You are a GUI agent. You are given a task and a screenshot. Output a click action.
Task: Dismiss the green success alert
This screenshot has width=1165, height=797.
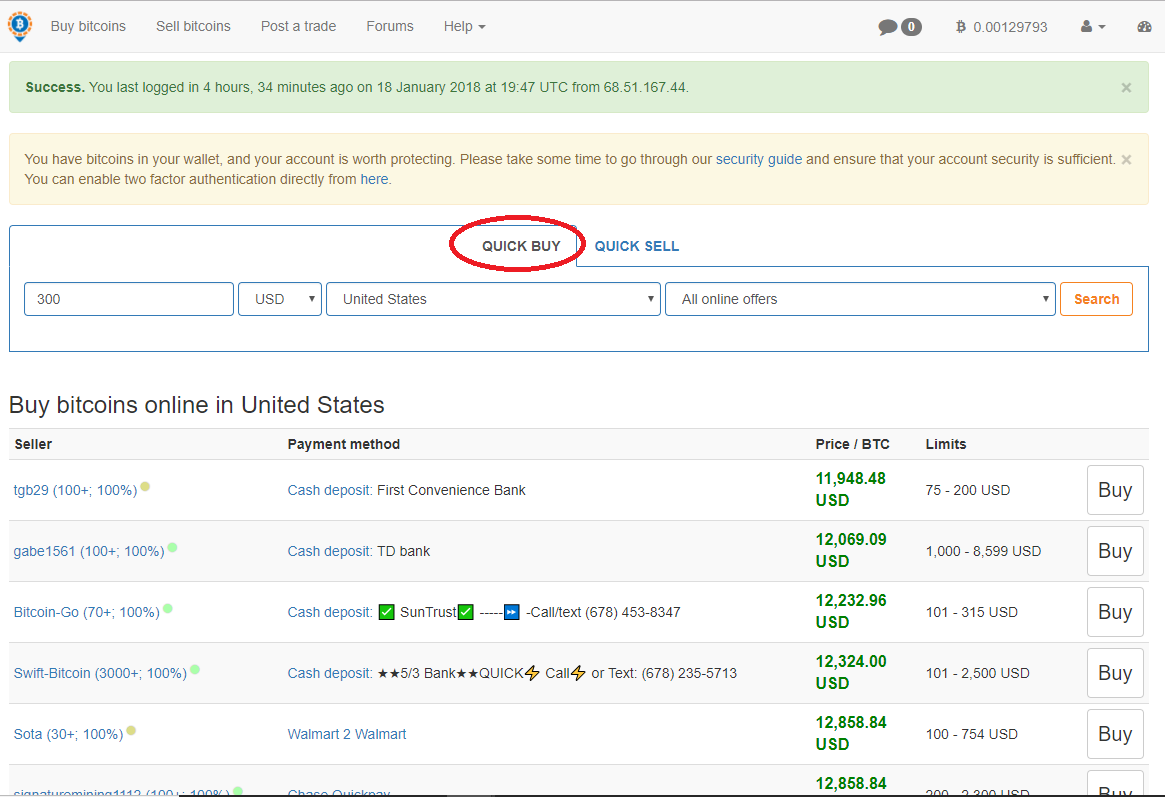1126,88
